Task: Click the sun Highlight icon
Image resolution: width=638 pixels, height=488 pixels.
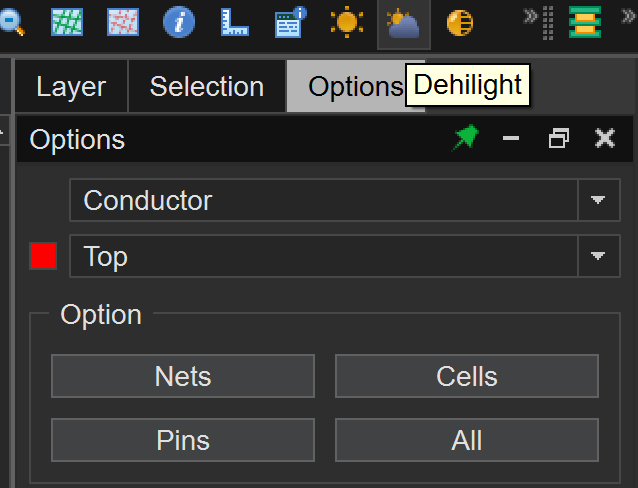Action: pyautogui.click(x=347, y=22)
